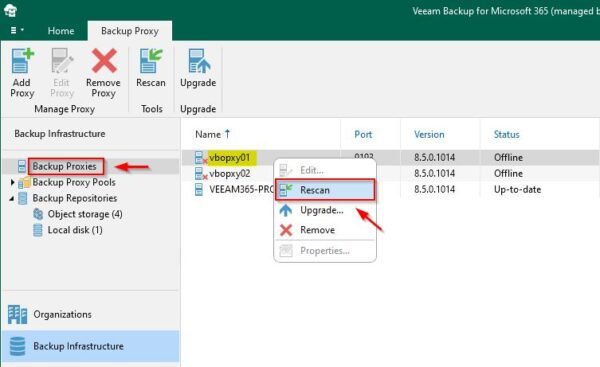Click the Up-to-date status cell
600x367 pixels.
click(517, 189)
